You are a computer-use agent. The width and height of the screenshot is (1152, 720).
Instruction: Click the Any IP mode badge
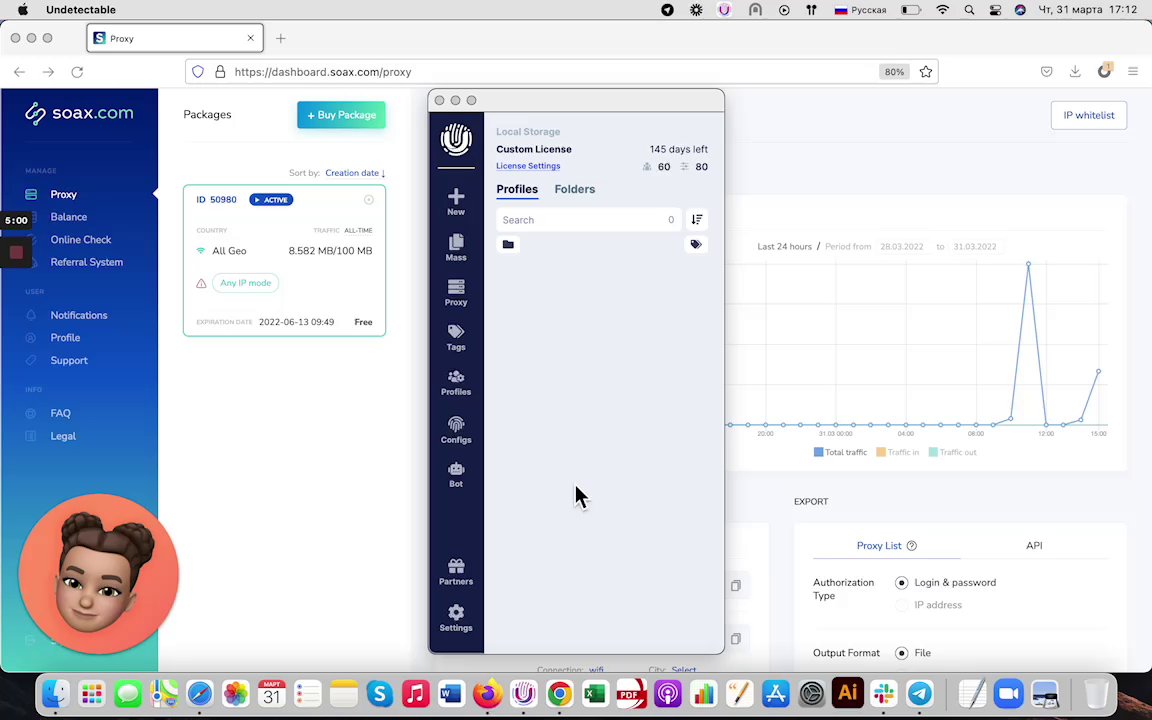(x=245, y=283)
